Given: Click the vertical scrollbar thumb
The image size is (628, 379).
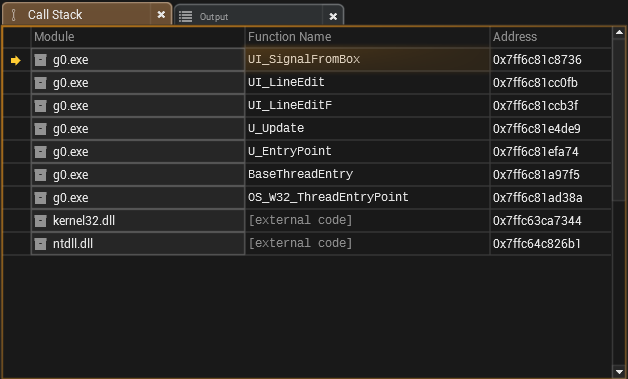Looking at the screenshot, I should point(619,119).
